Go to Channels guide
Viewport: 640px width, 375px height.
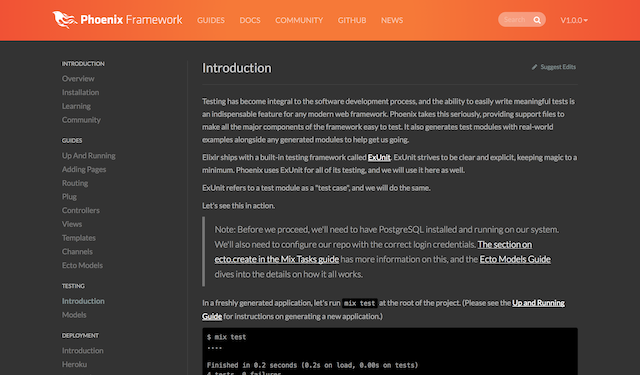tap(77, 251)
